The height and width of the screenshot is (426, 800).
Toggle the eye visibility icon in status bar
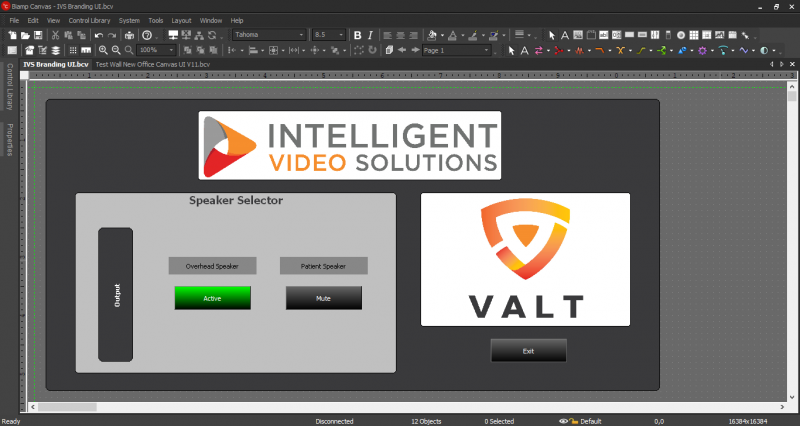(563, 421)
